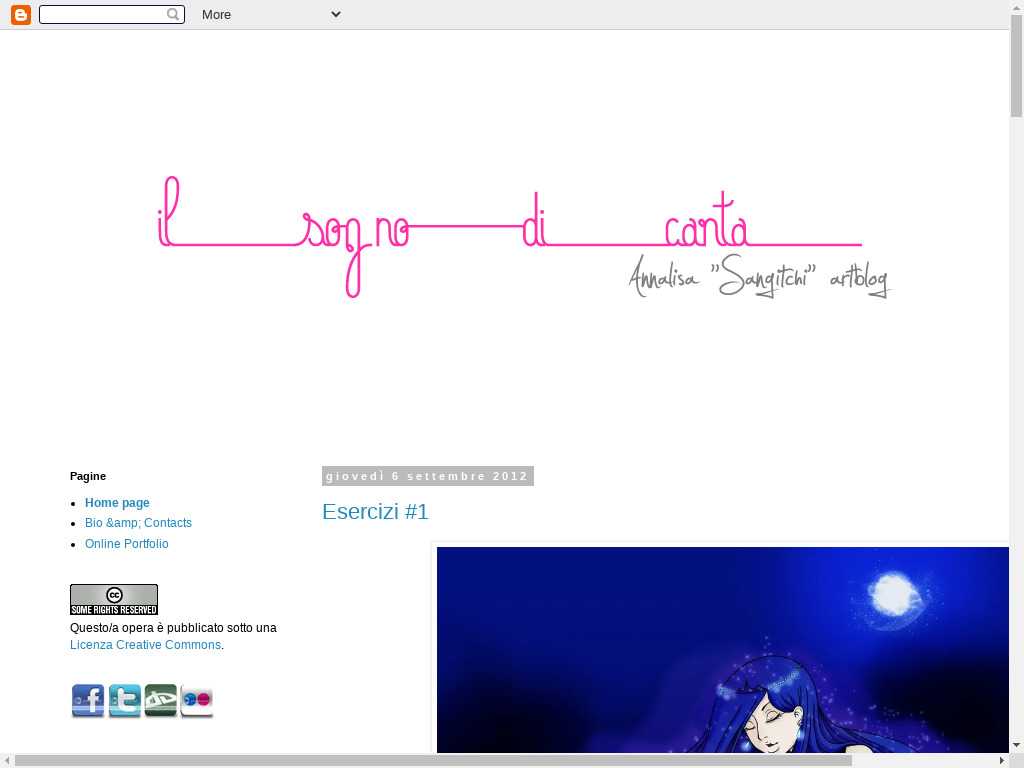This screenshot has height=768, width=1024.
Task: Open Online Portfolio page
Action: 127,544
